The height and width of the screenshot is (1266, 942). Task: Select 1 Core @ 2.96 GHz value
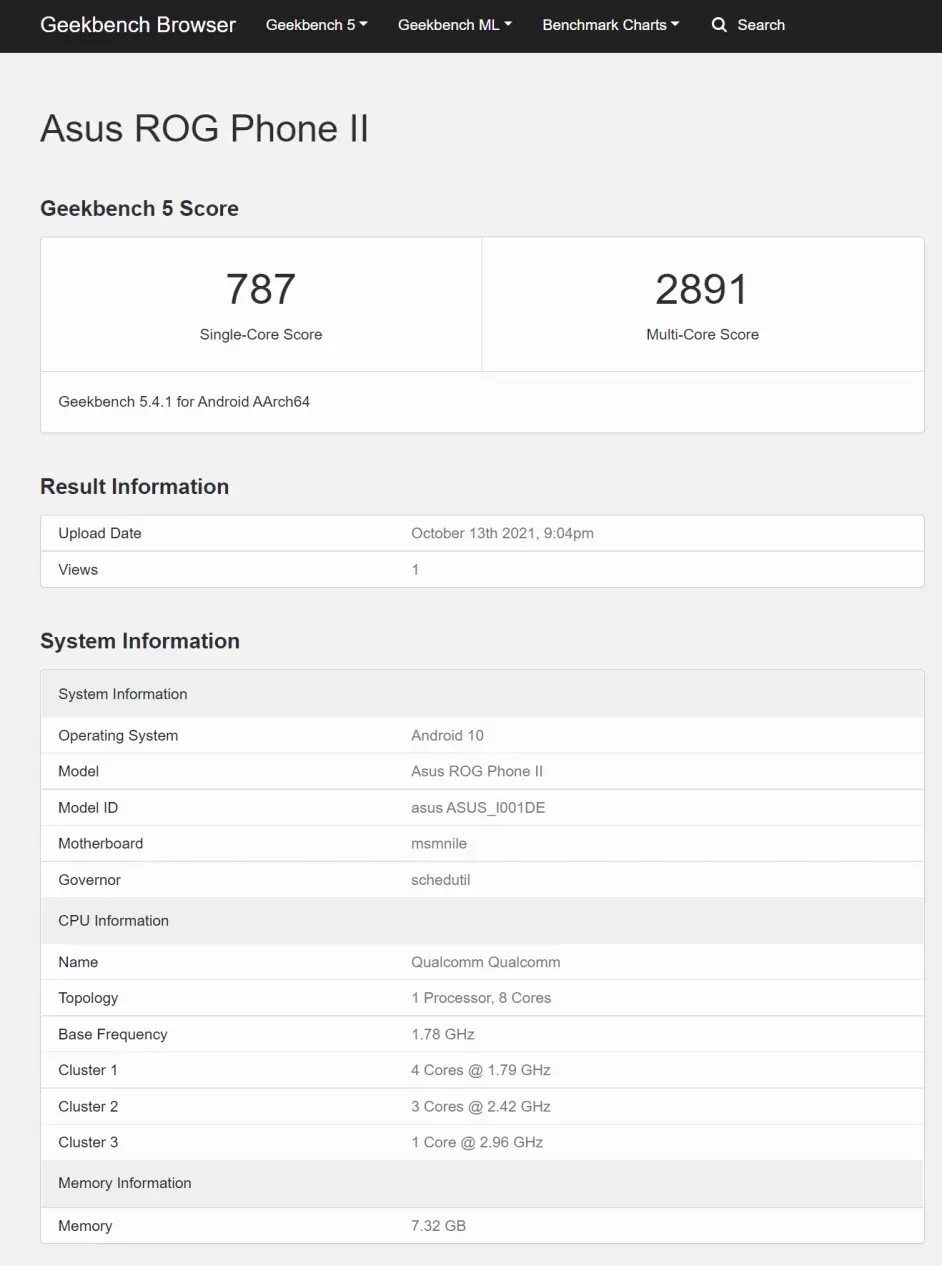click(477, 1142)
